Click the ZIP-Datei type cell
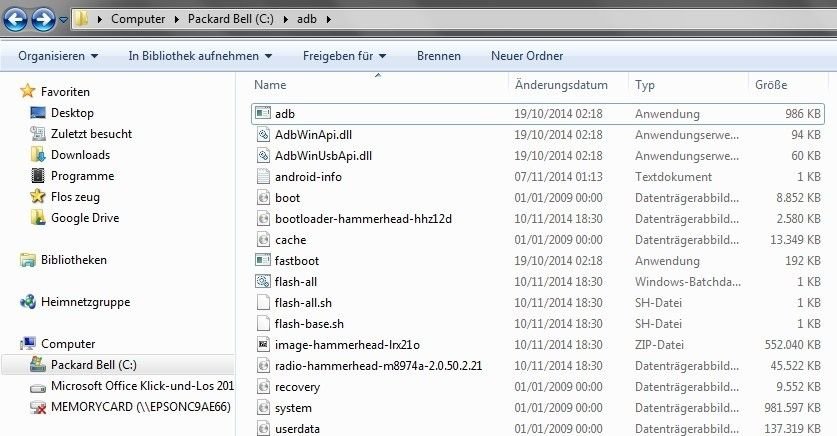837x436 pixels. coord(659,345)
